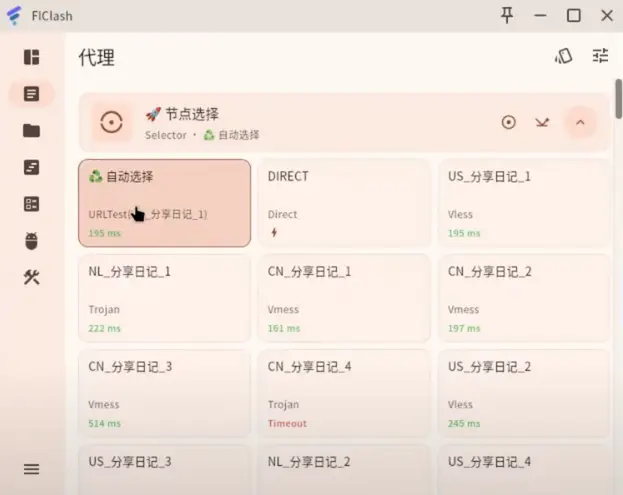This screenshot has width=623, height=495.
Task: Select US_分享日记_4 proxy card
Action: [524, 470]
